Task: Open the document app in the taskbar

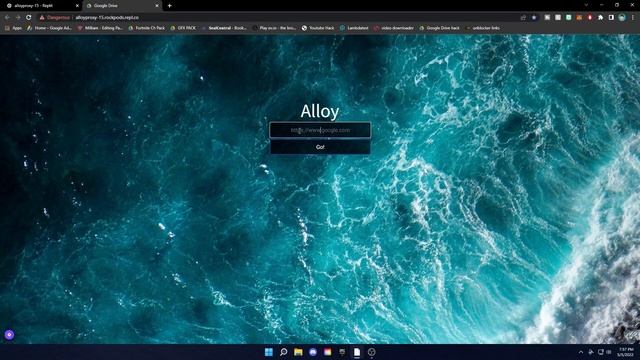Action: pos(357,352)
